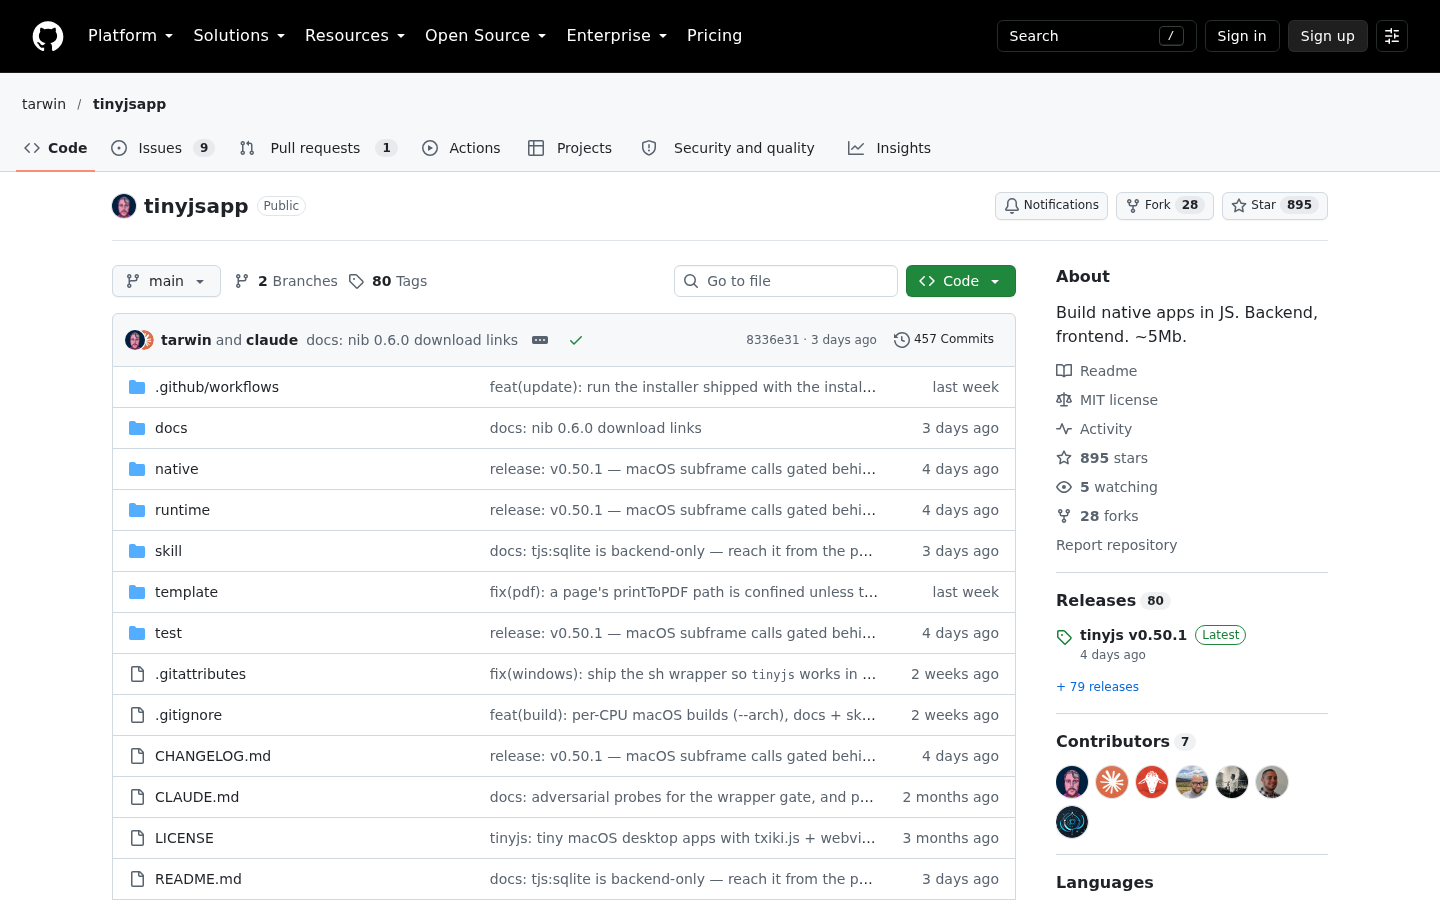
Task: Switch to the Issues tab
Action: 162,148
